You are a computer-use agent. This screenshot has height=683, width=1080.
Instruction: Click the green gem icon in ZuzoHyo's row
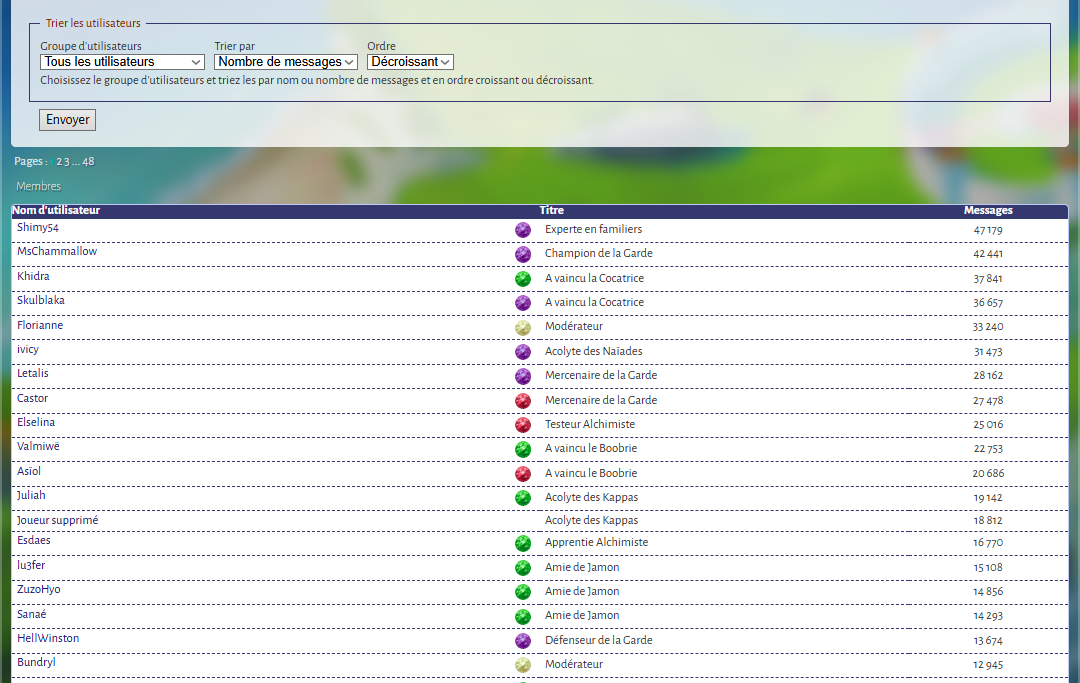pyautogui.click(x=523, y=592)
